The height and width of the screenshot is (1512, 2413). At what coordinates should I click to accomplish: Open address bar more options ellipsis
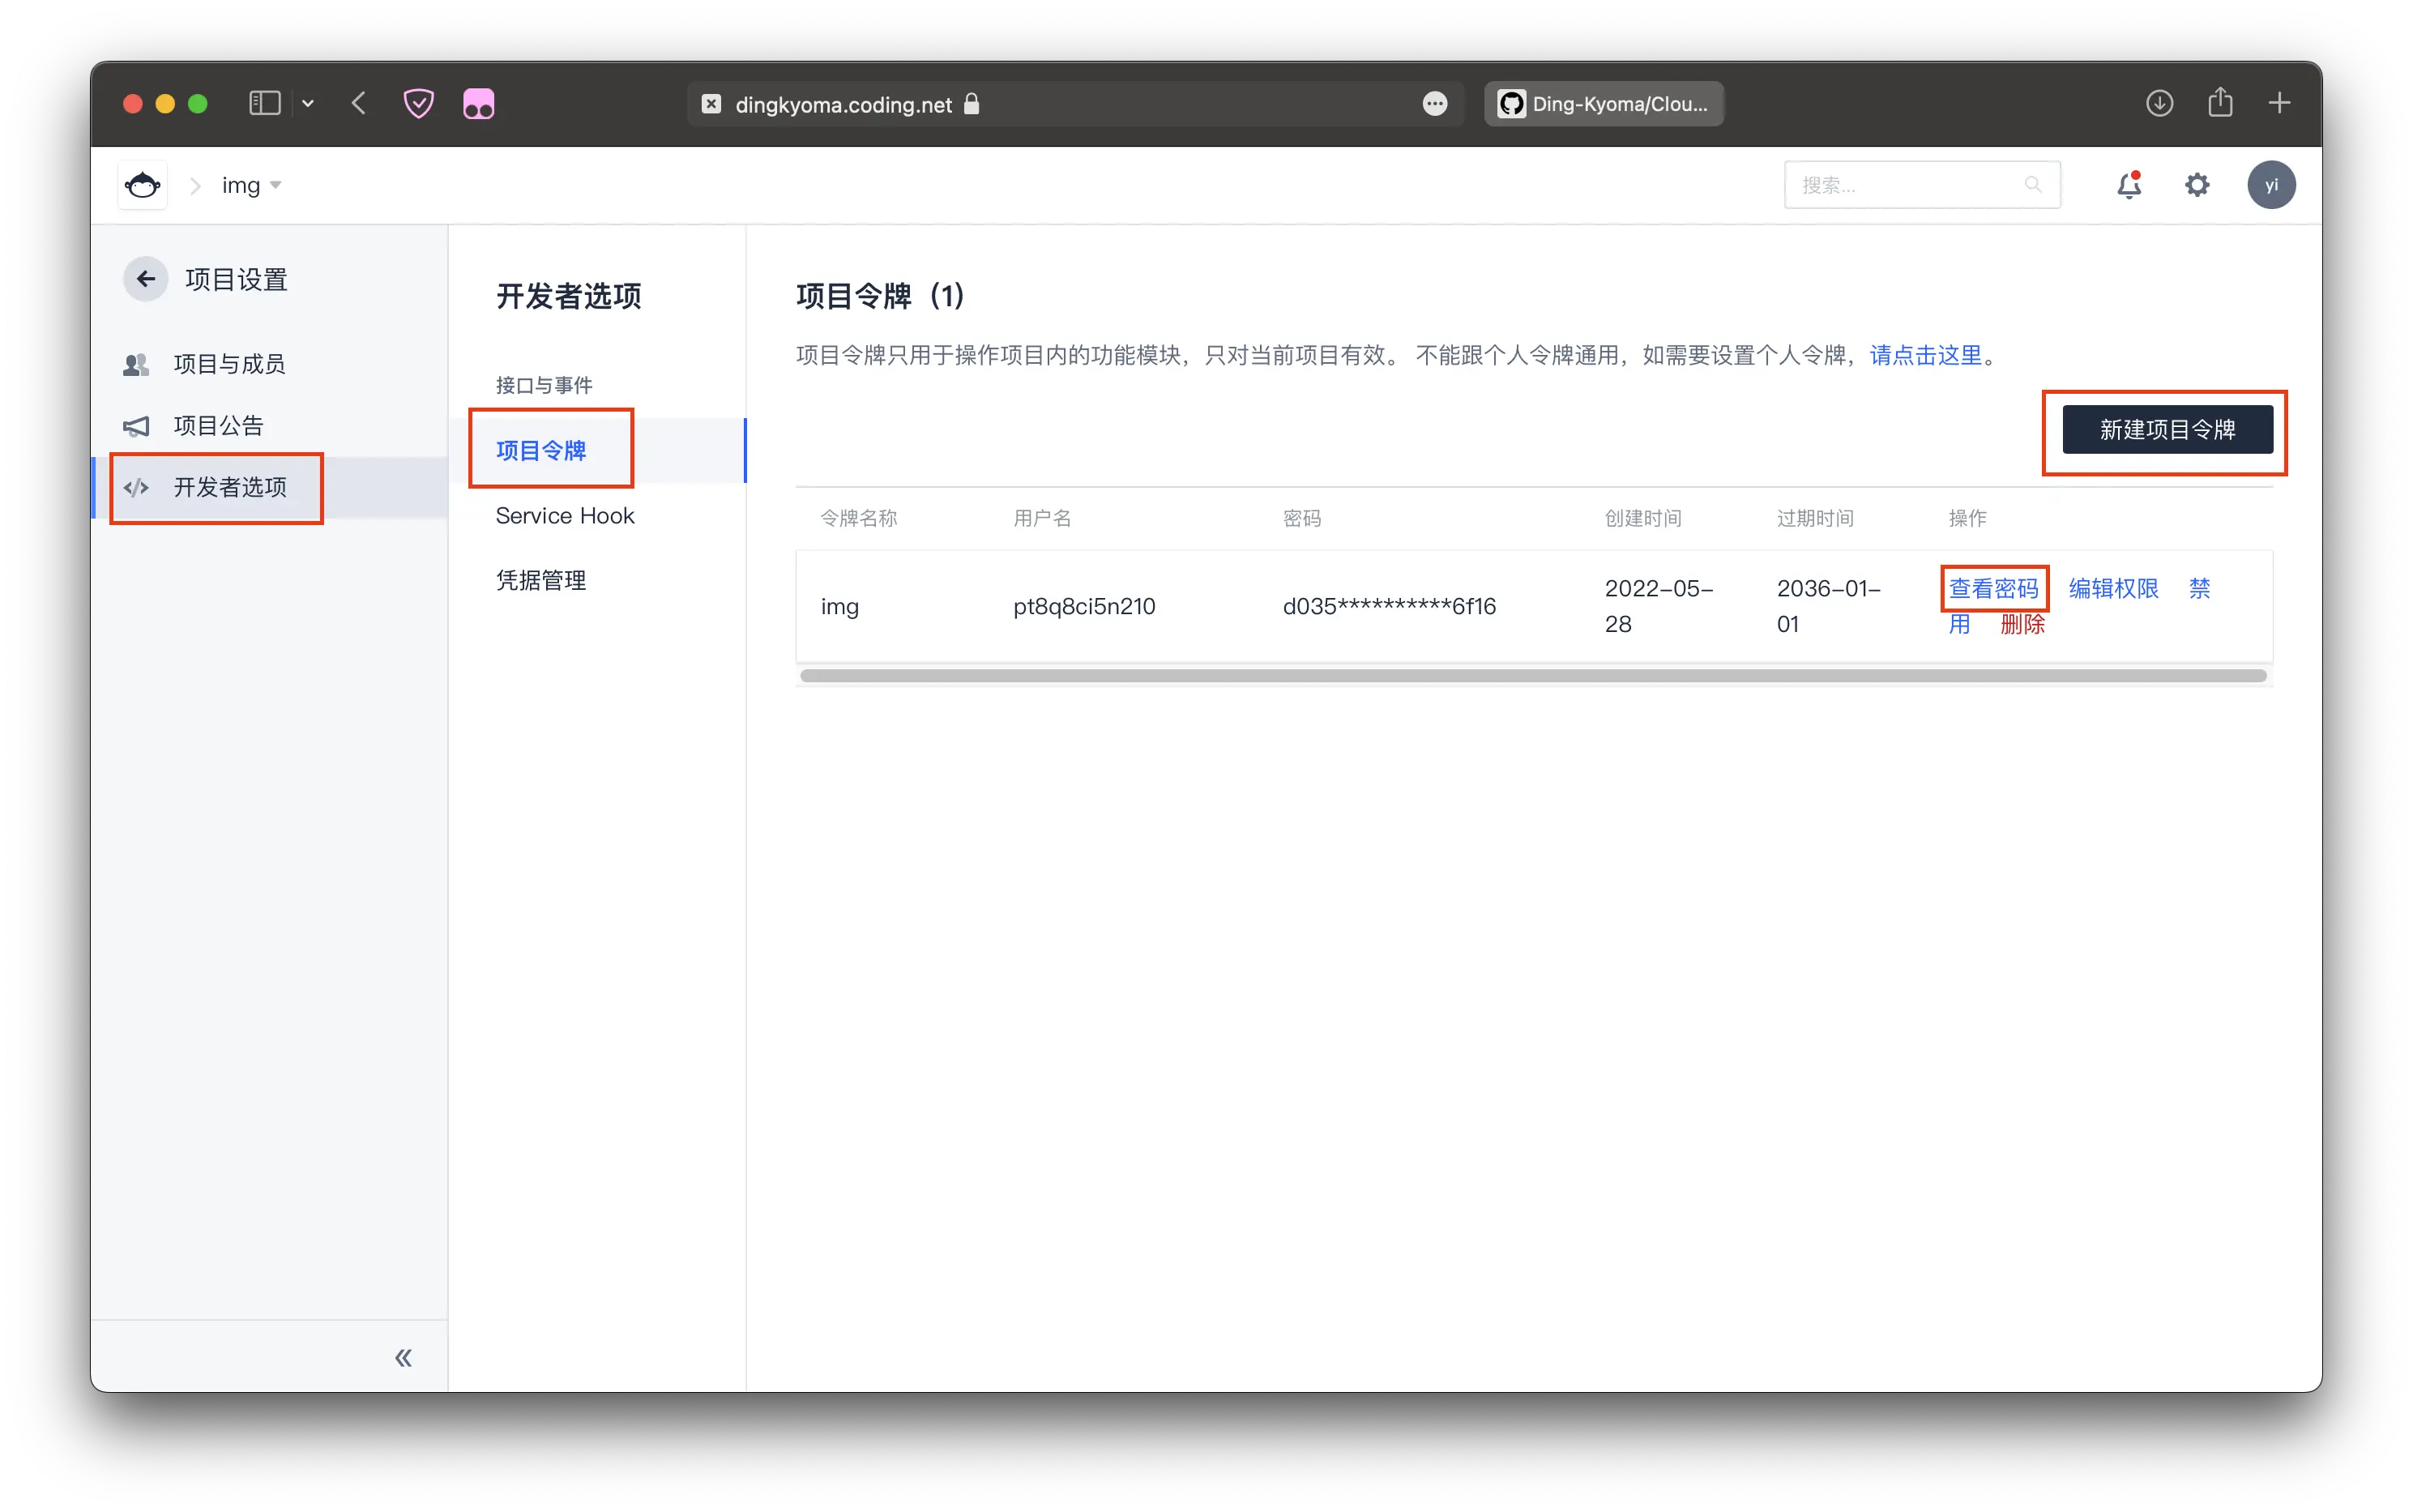[x=1434, y=104]
